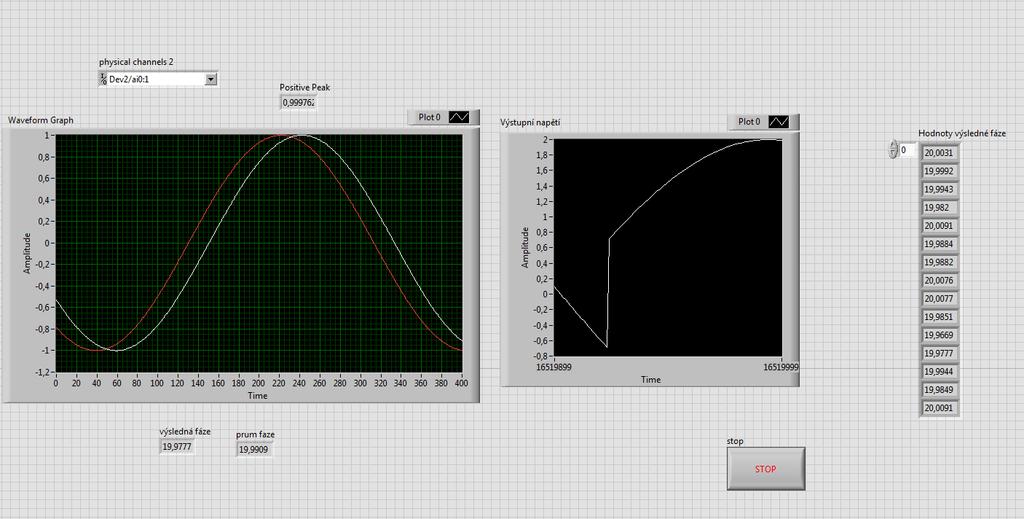
Task: Click x-axis max label 400 on Waveform Graph
Action: [x=462, y=384]
